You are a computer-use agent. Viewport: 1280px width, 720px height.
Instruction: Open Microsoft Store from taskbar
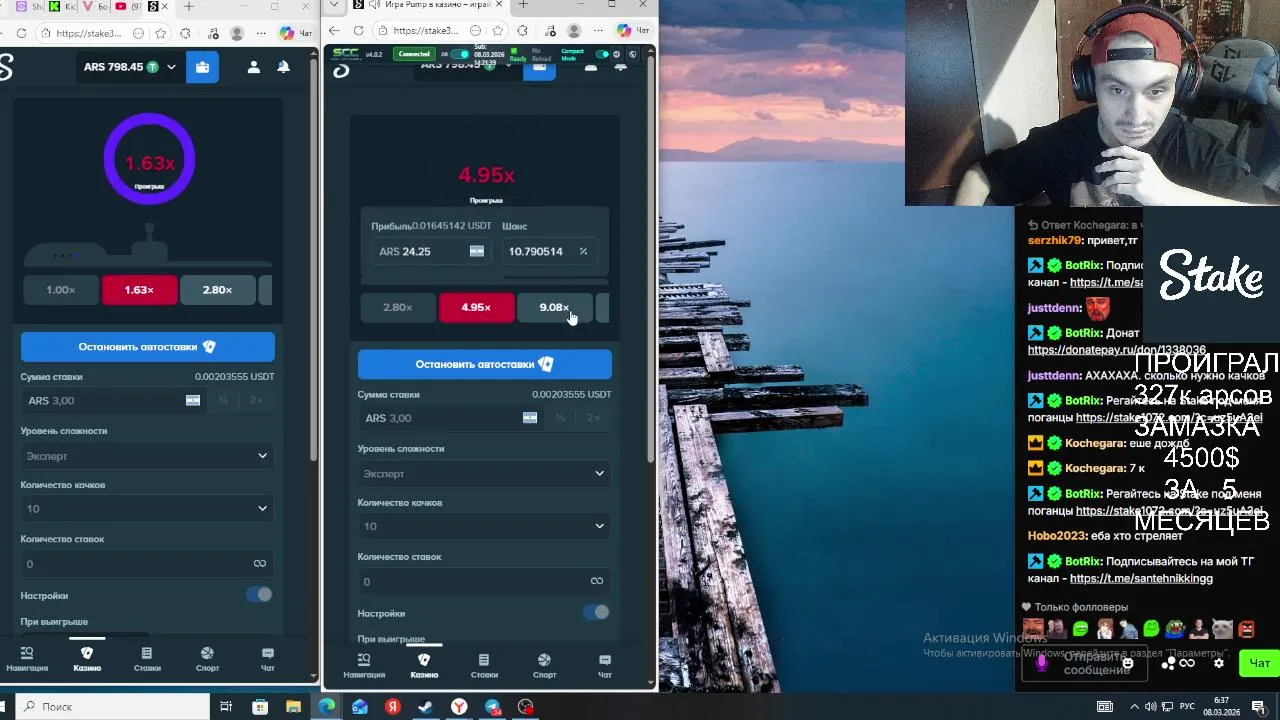point(260,707)
